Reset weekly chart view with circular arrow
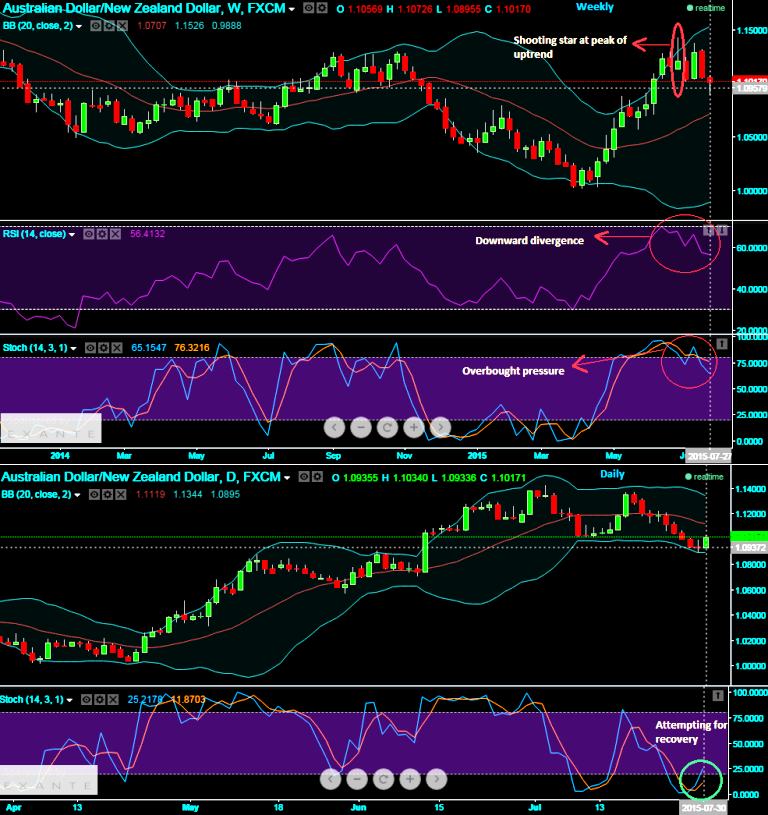 [x=387, y=427]
